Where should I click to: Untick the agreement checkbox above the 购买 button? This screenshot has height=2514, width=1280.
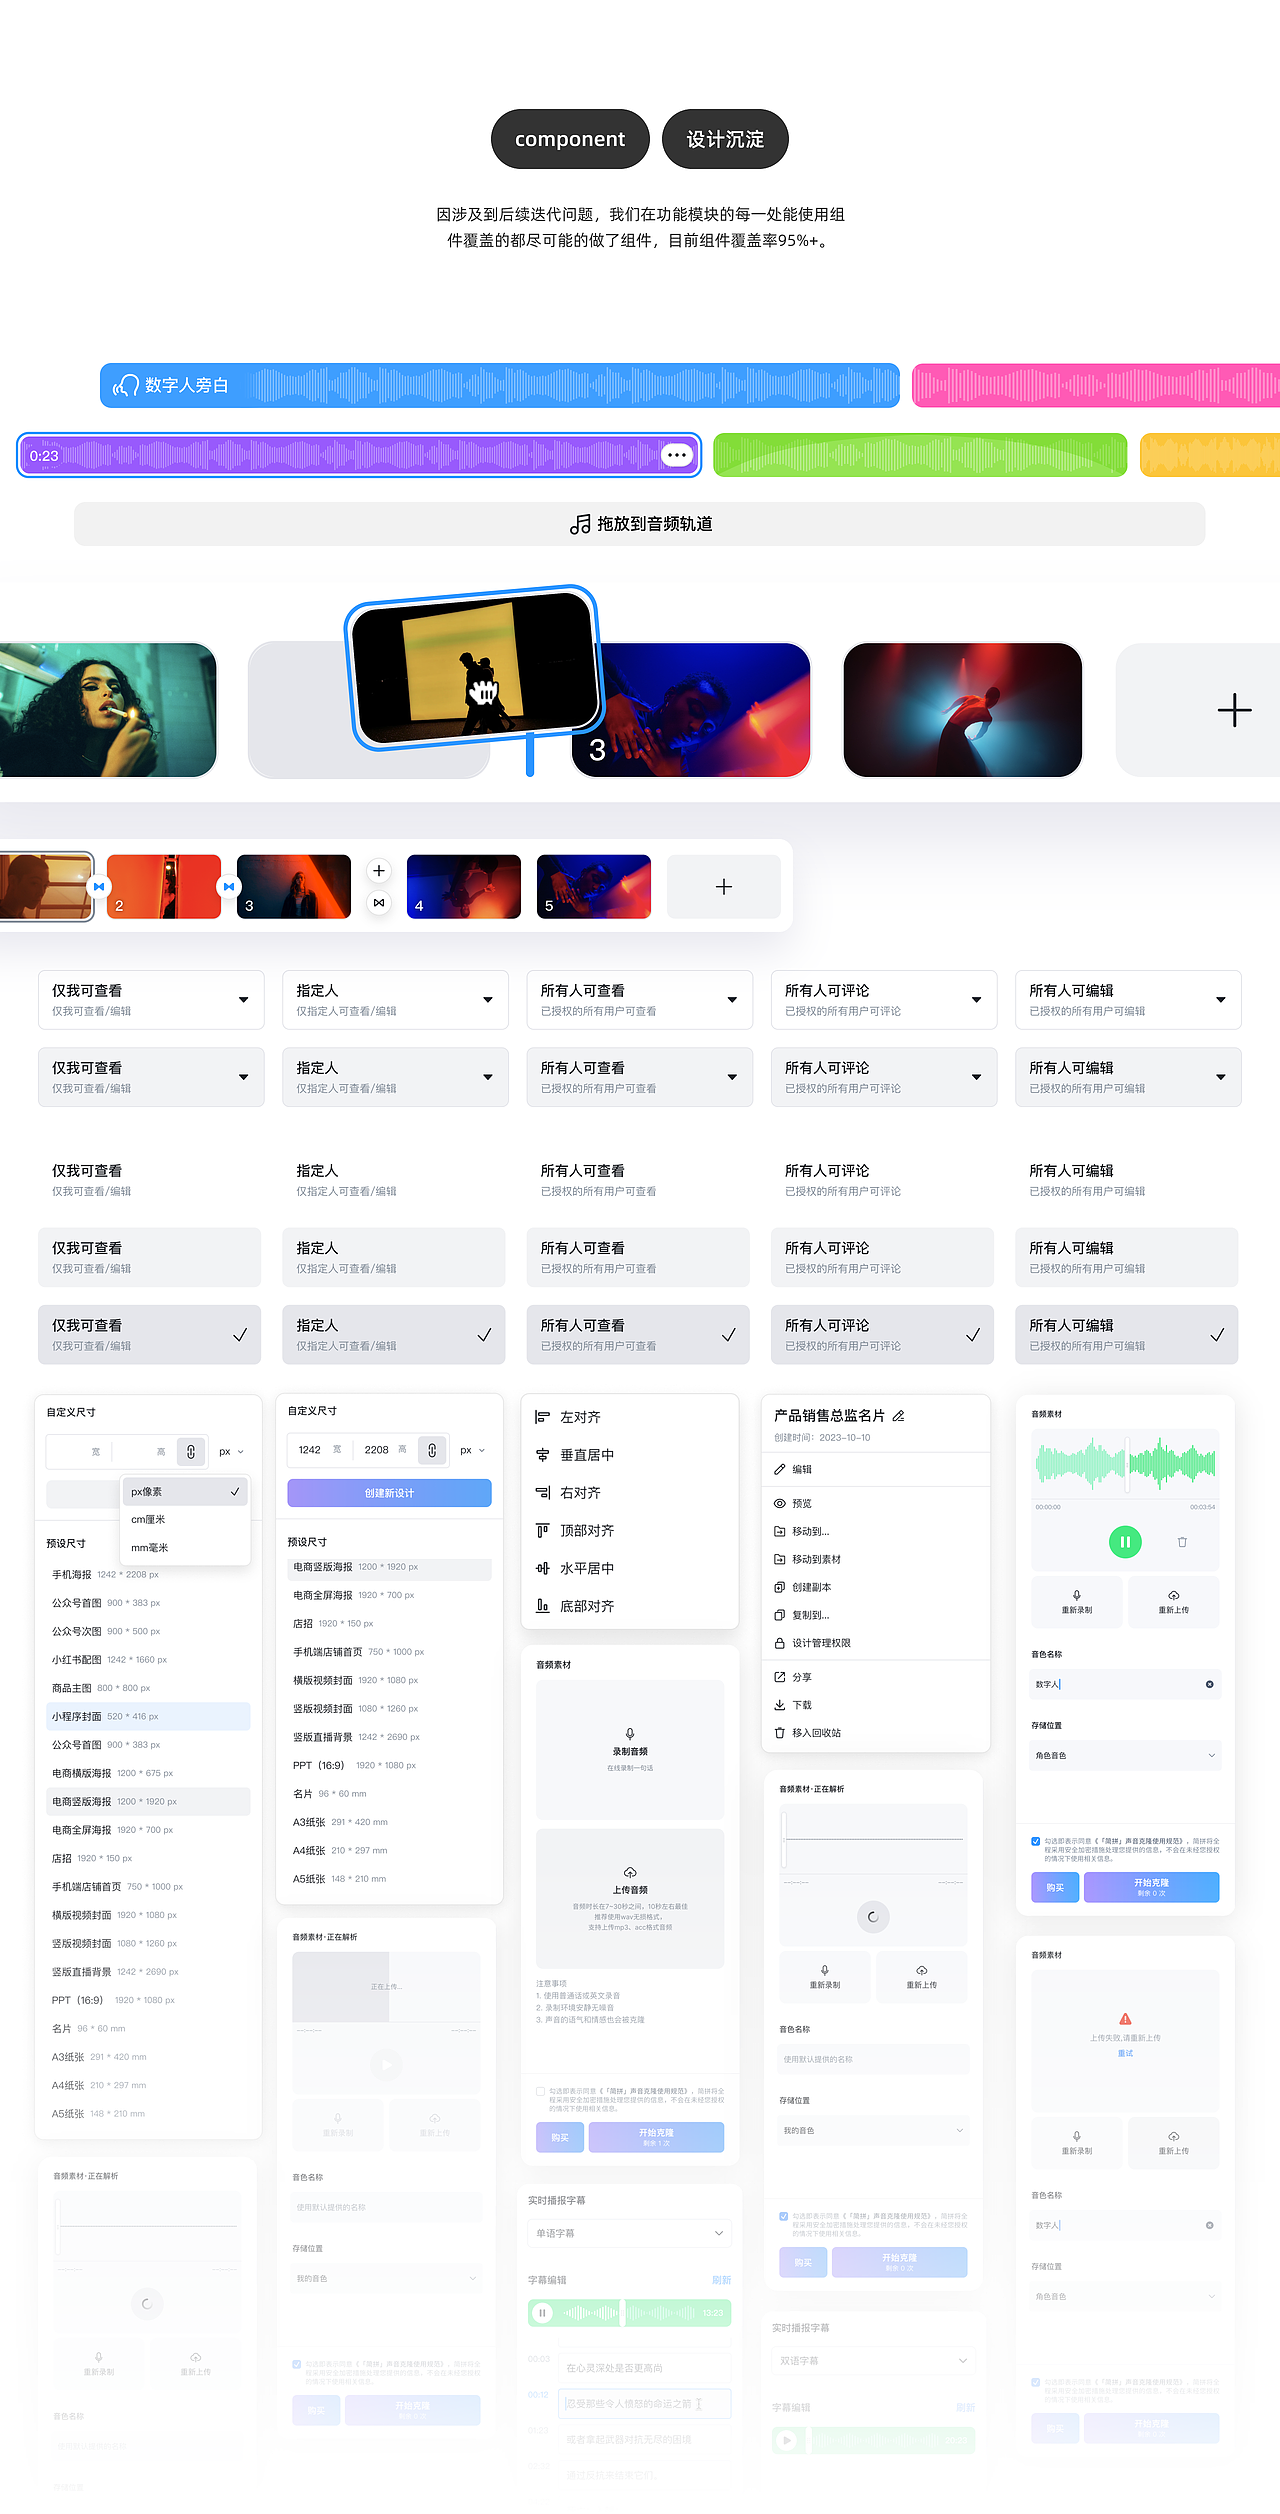tap(1036, 1841)
